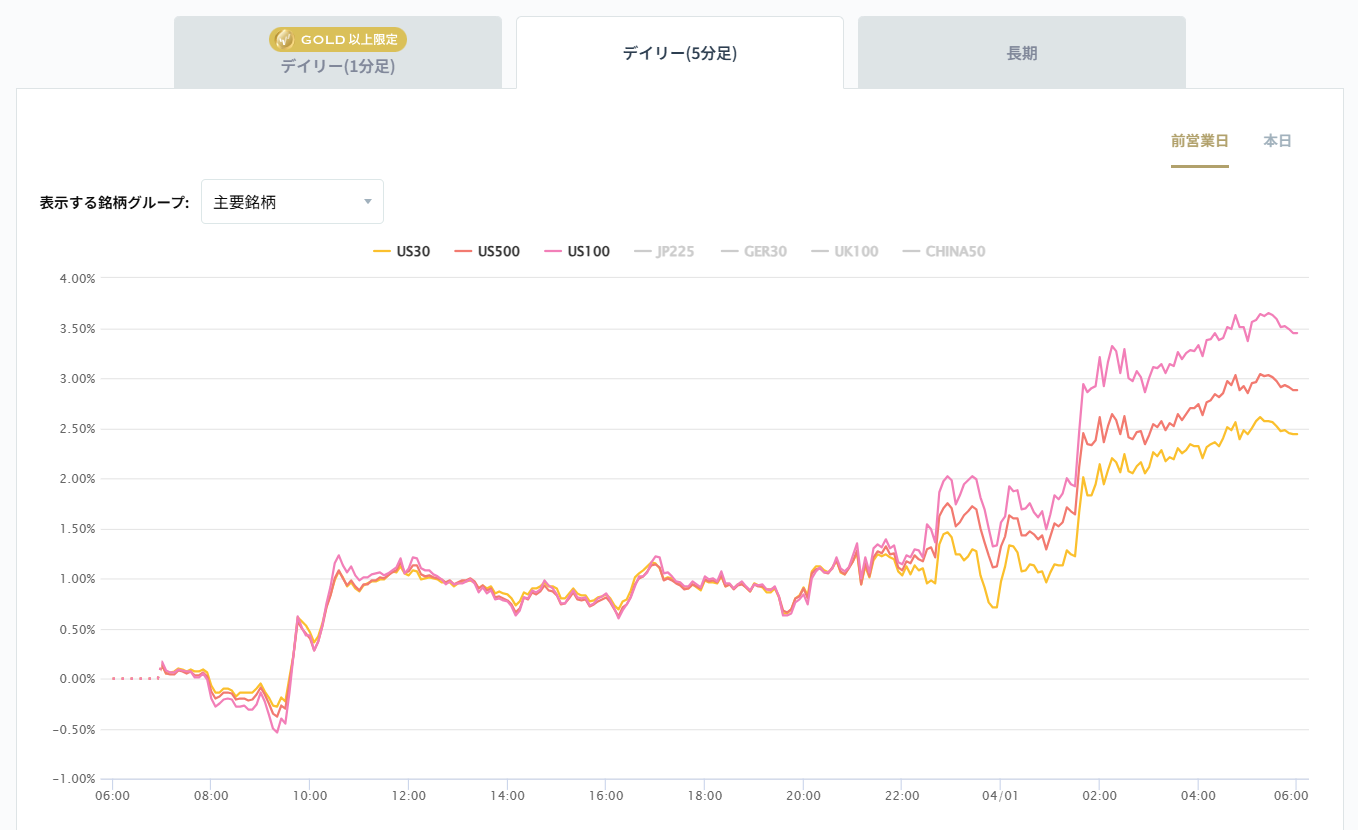Click the gray line marker beside JP225
Image resolution: width=1358 pixels, height=830 pixels.
click(x=642, y=252)
